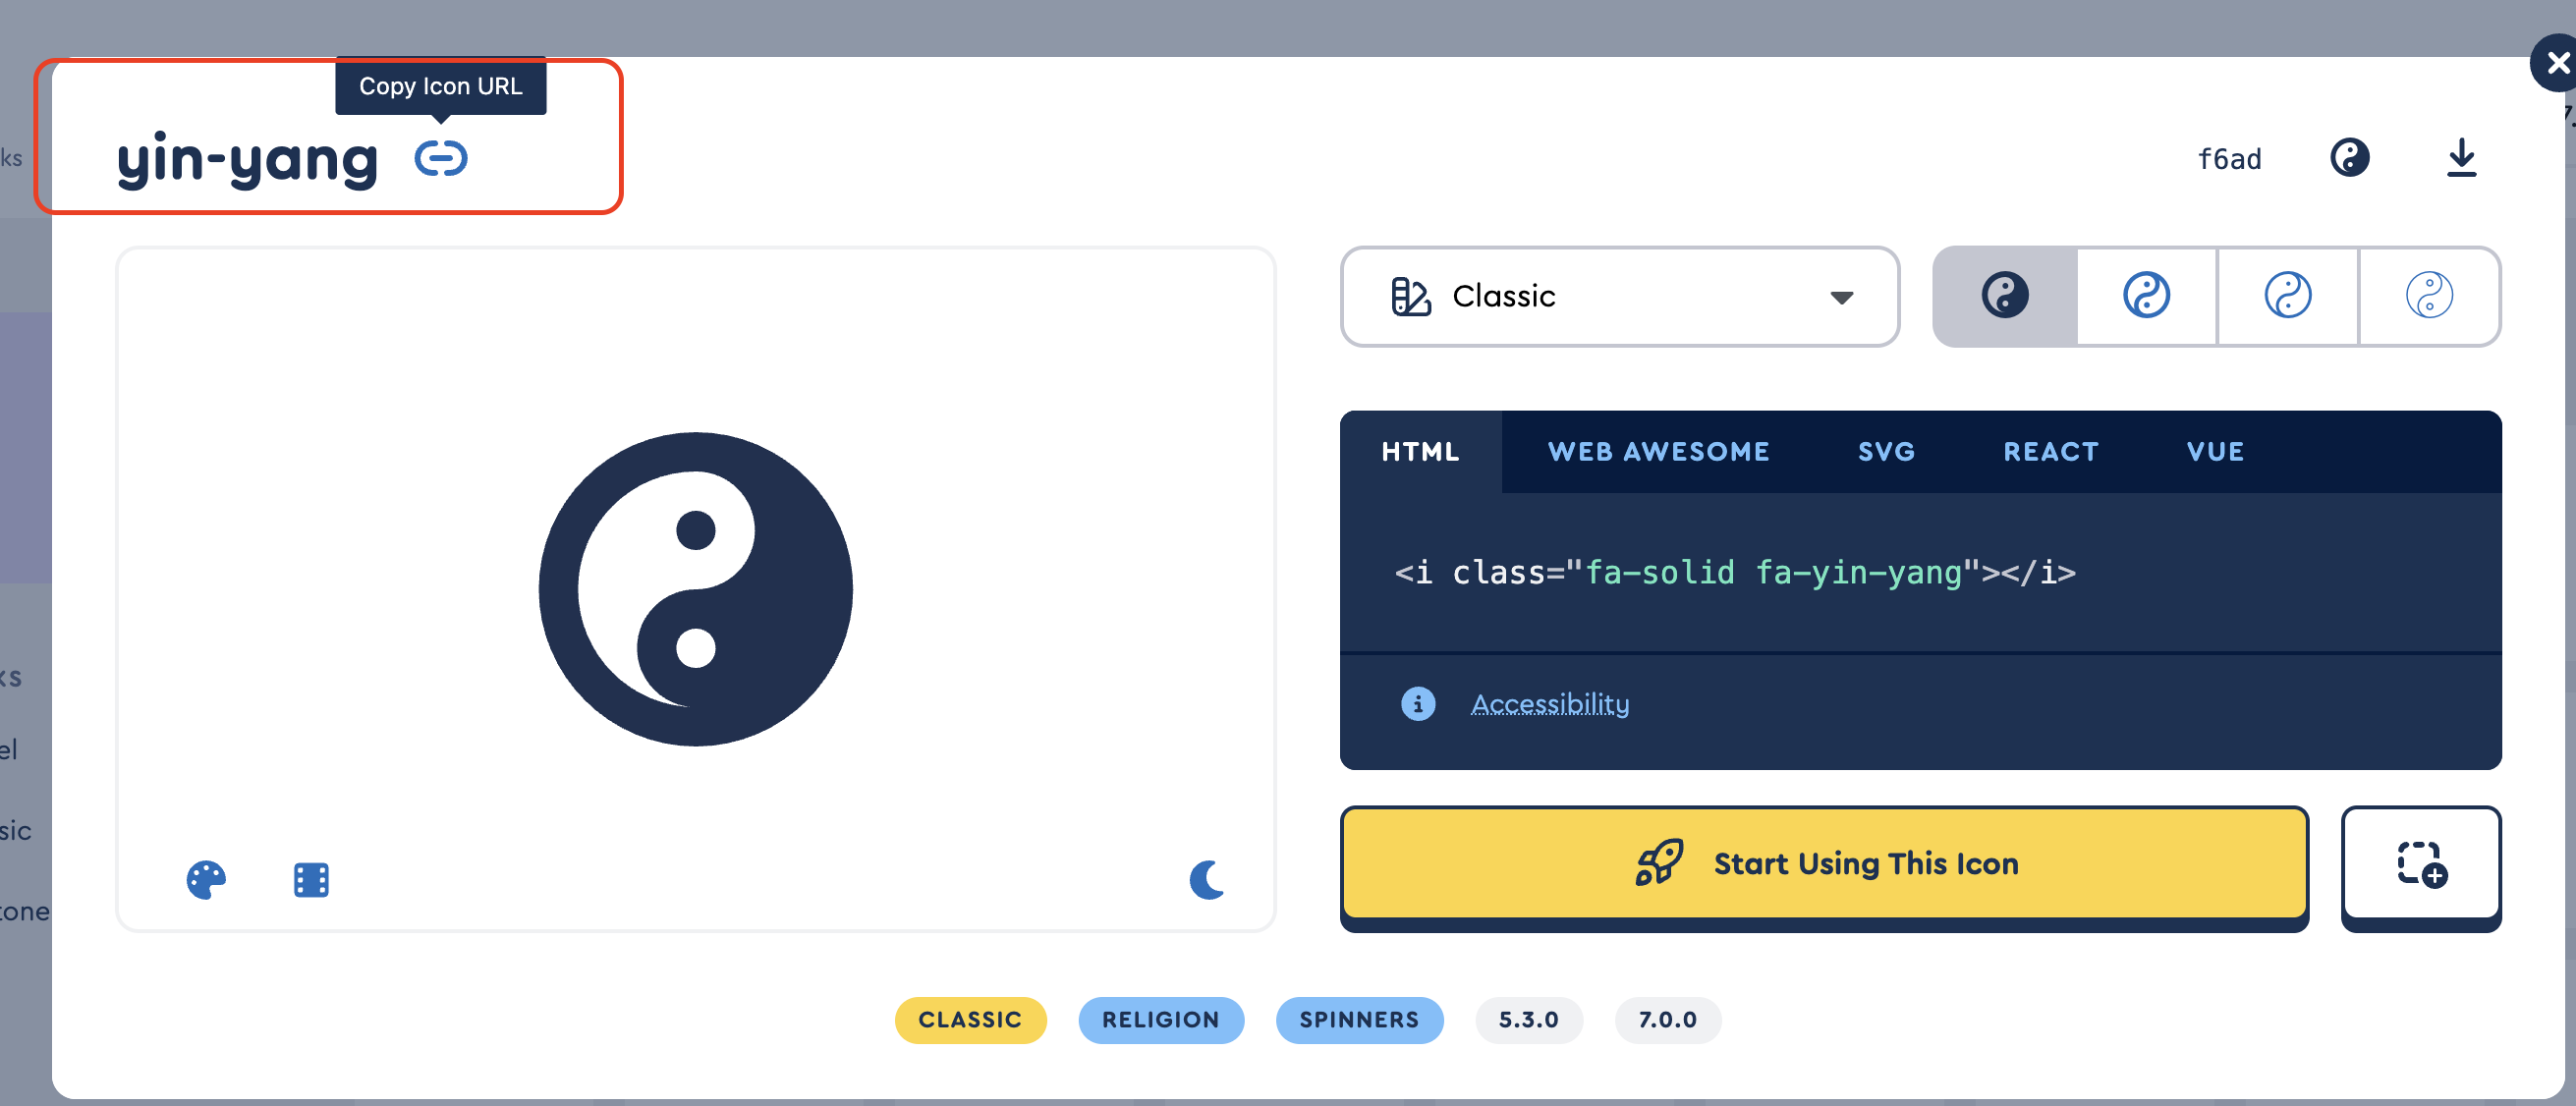
Task: Open the Accessibility link
Action: [x=1549, y=704]
